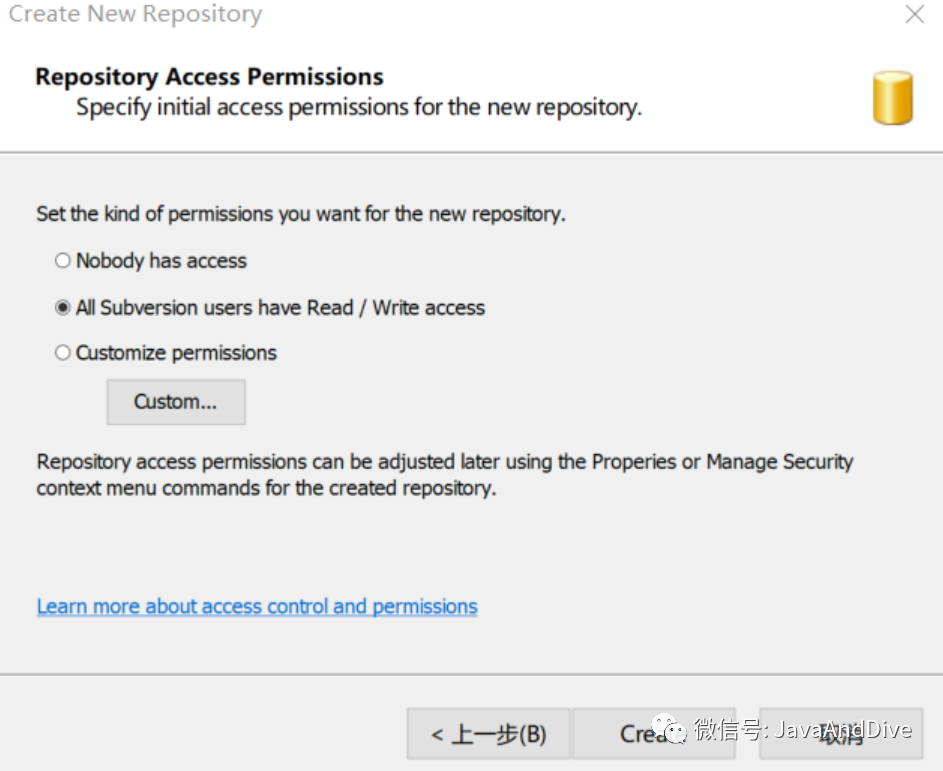Viewport: 943px width, 771px height.
Task: Open the Custom... permissions button
Action: point(176,402)
